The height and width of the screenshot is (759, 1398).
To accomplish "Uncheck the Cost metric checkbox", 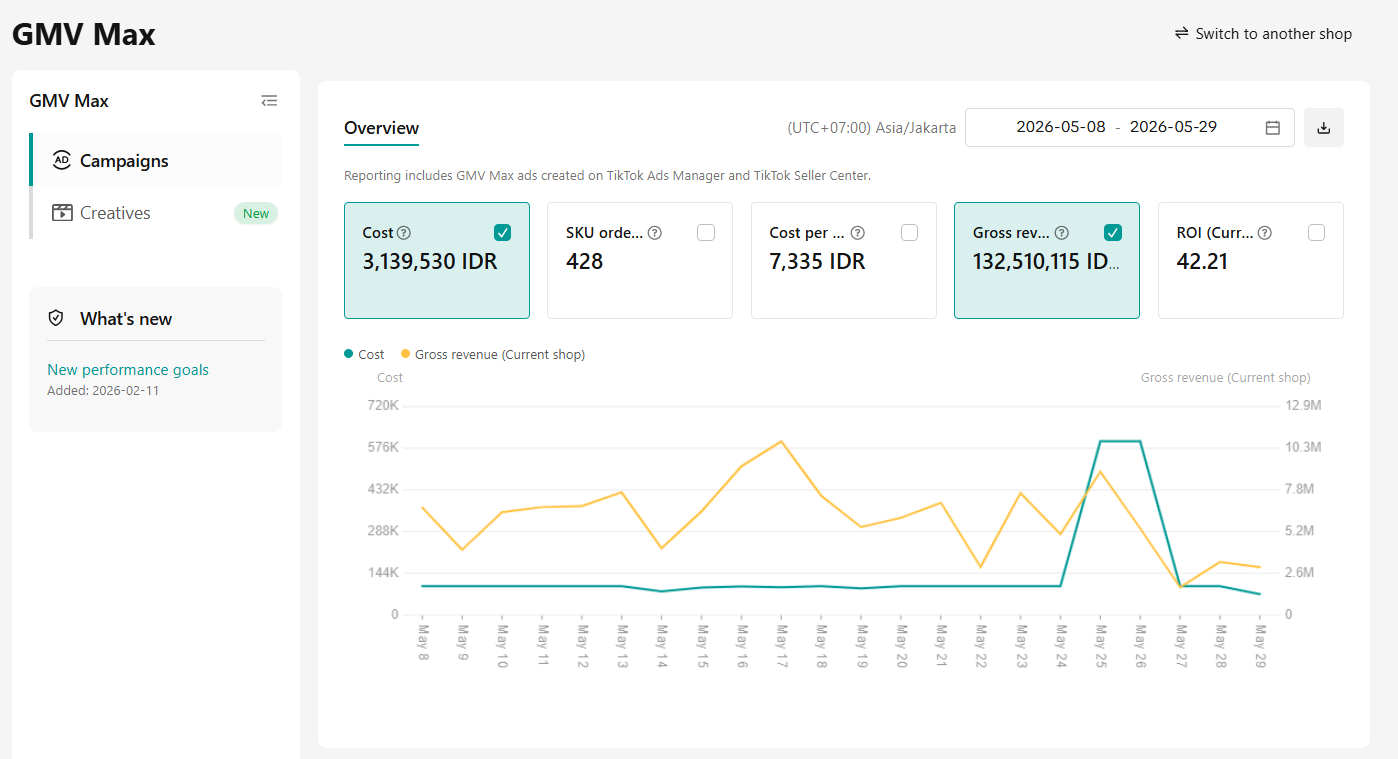I will click(x=503, y=233).
